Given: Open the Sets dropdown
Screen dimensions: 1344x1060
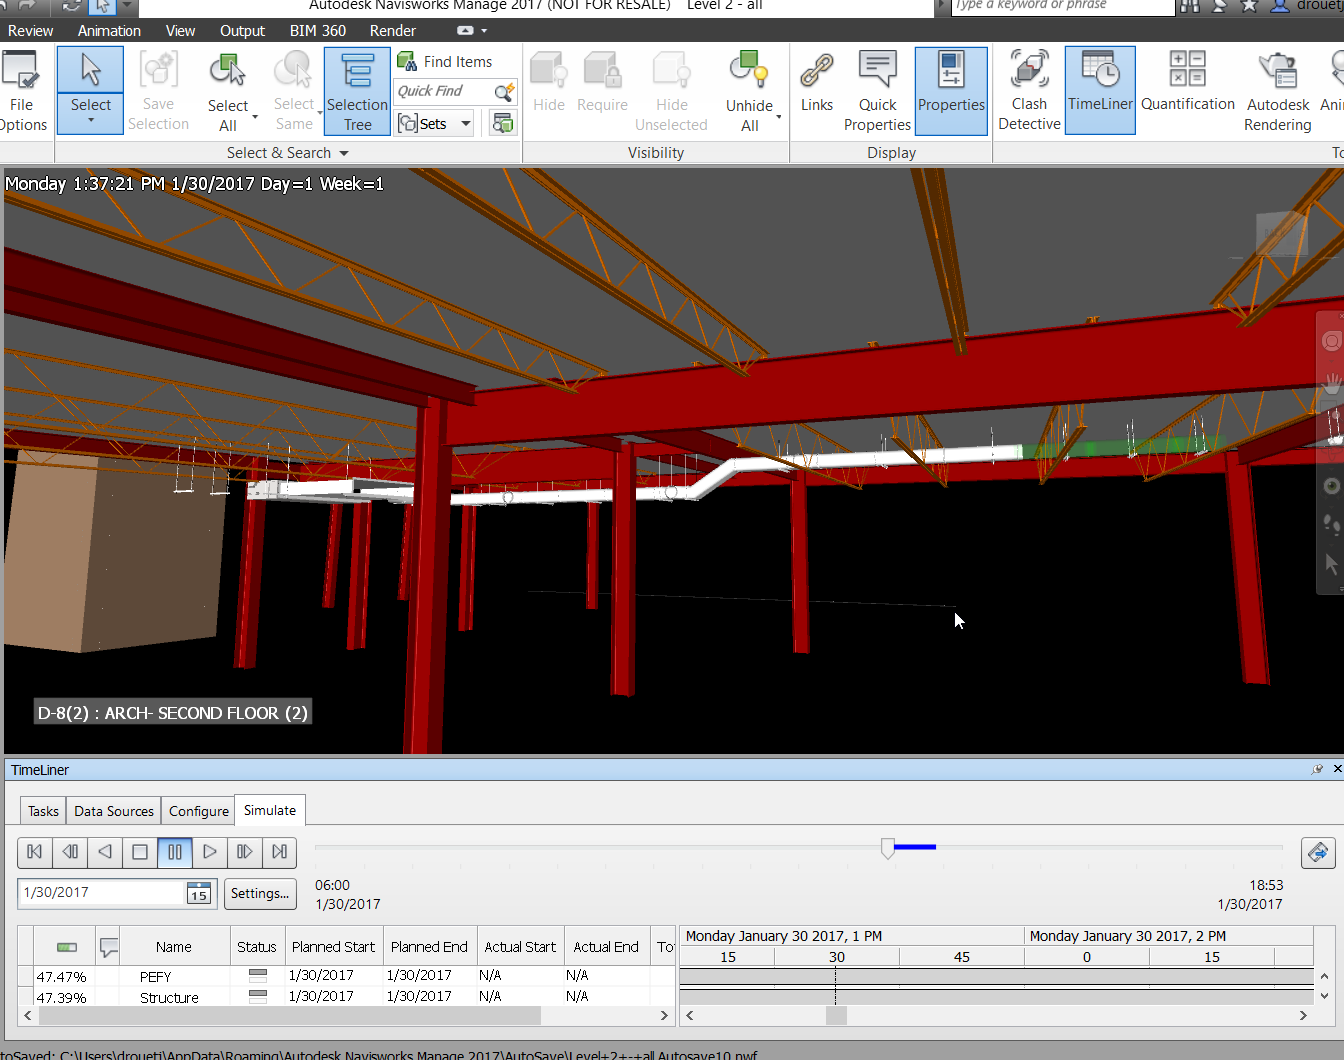Looking at the screenshot, I should (x=465, y=123).
